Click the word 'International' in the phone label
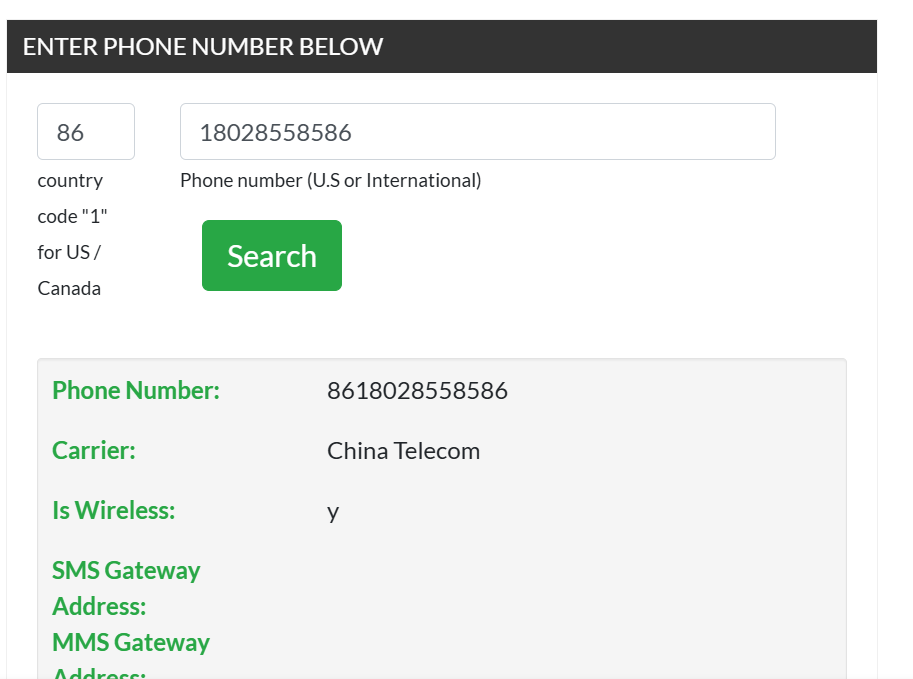 pos(421,181)
